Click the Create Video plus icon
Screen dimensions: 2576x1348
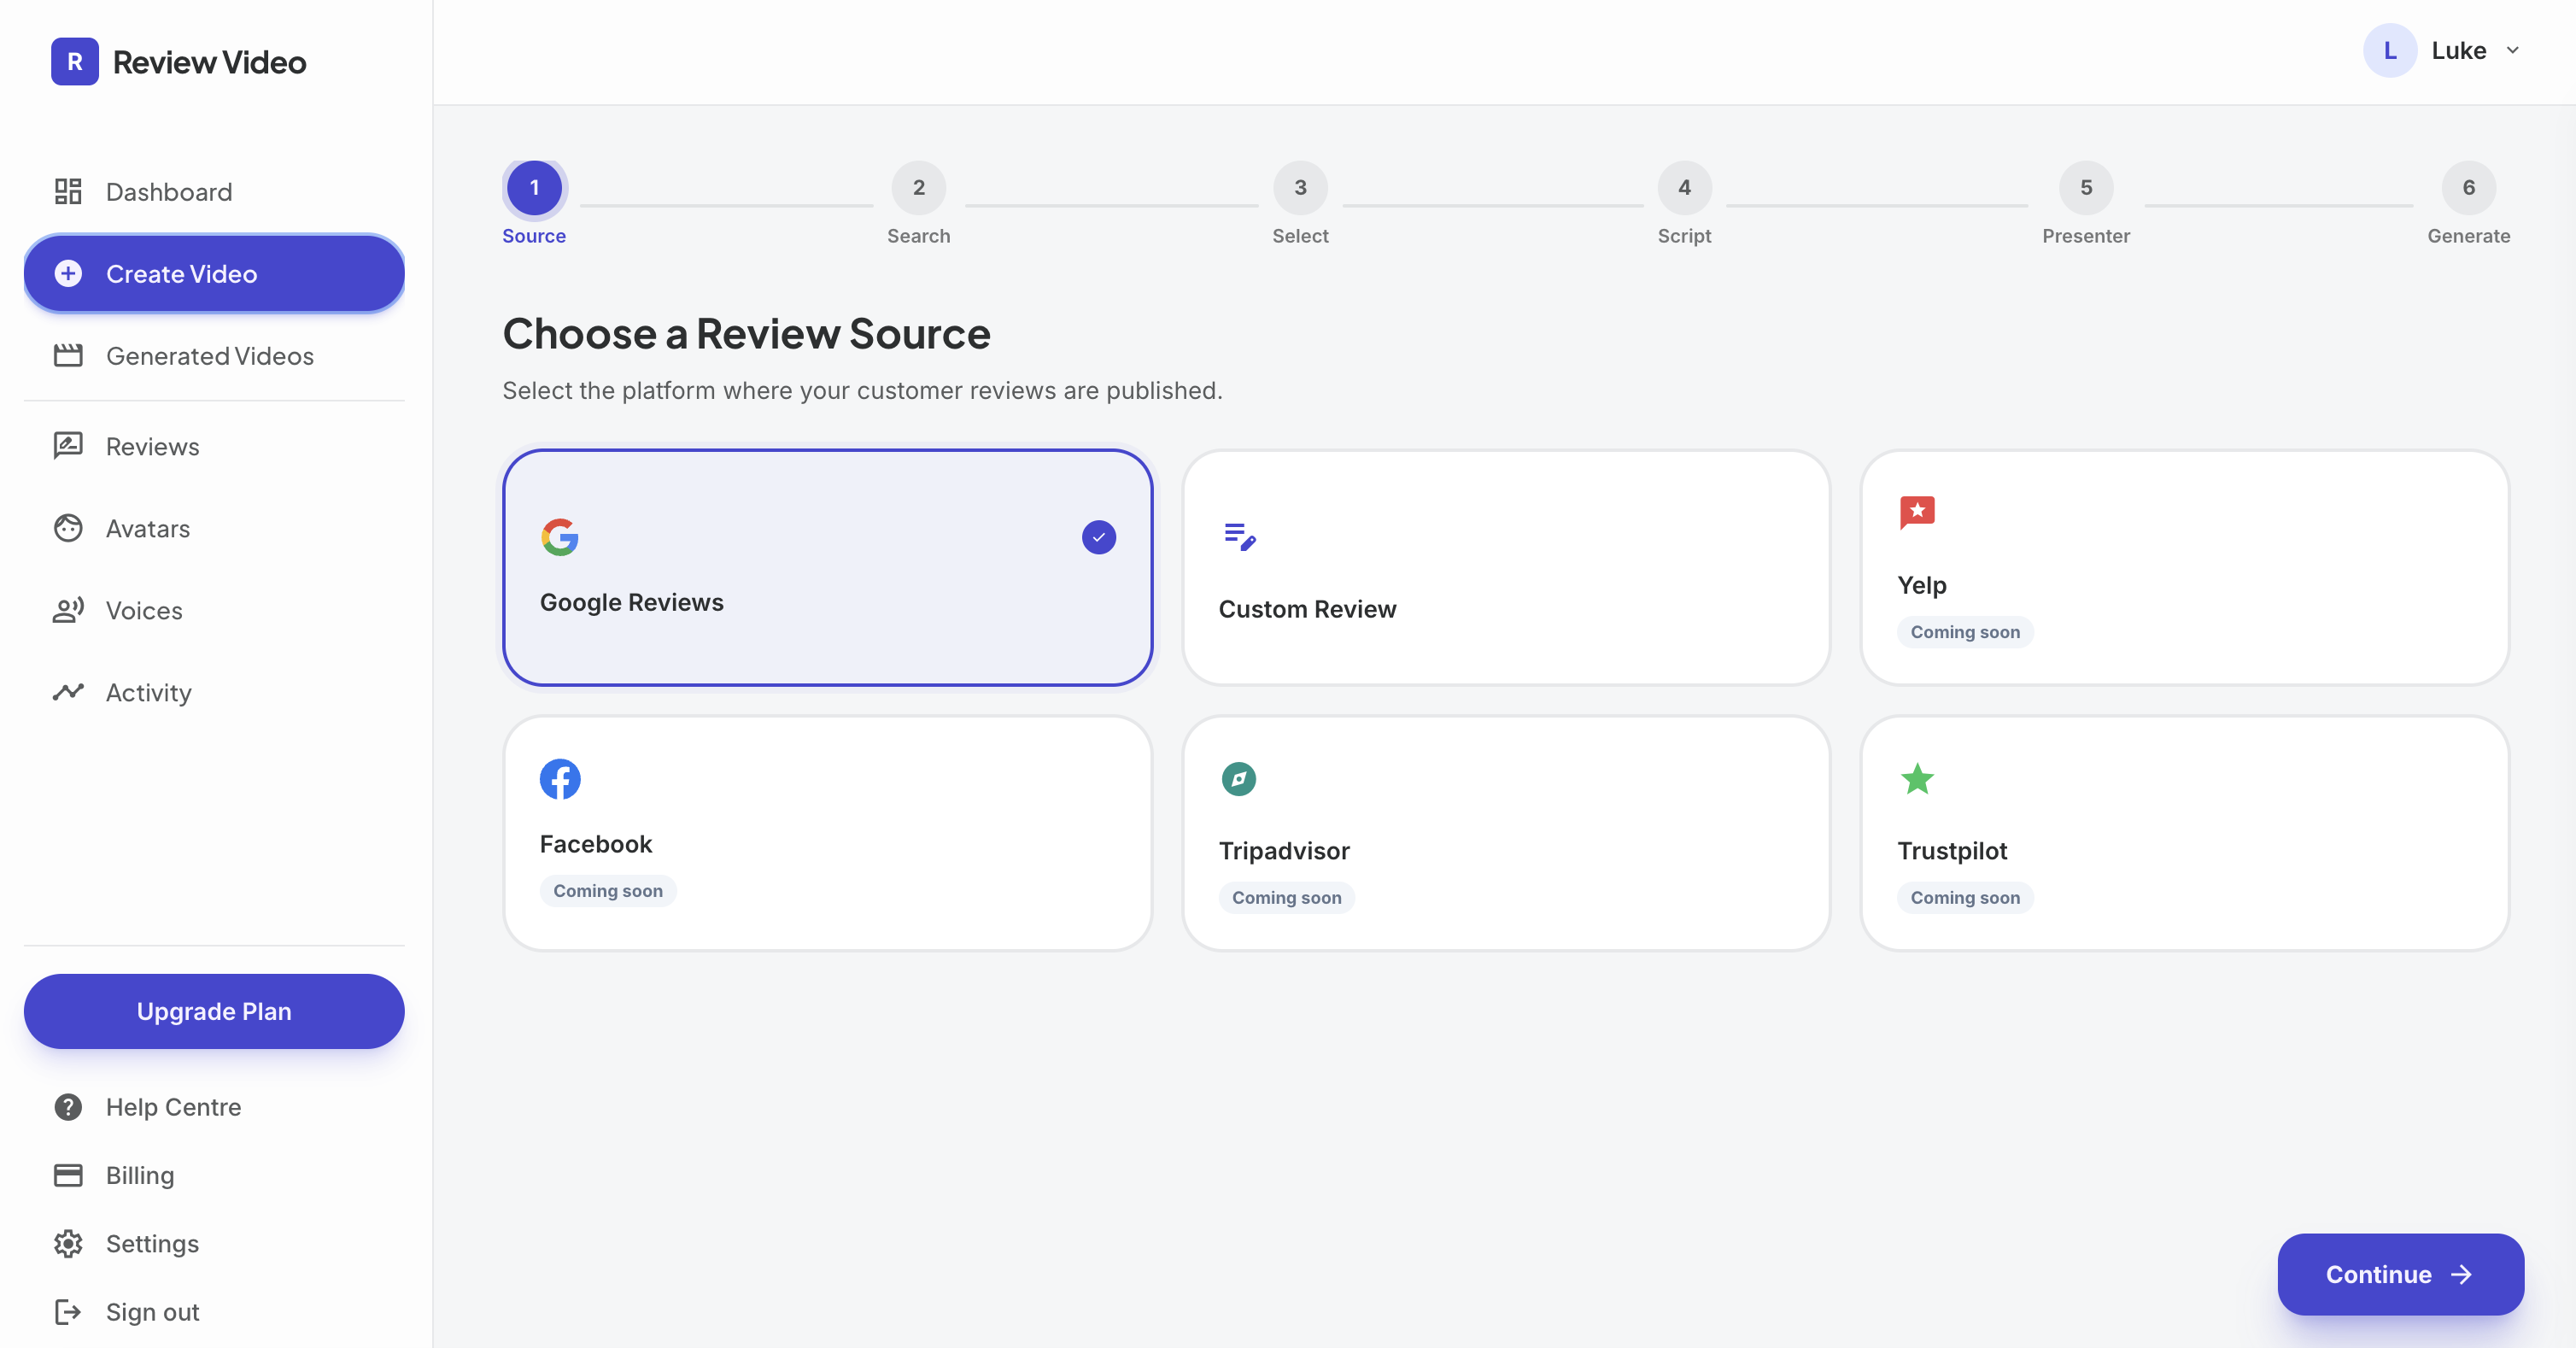coord(68,273)
